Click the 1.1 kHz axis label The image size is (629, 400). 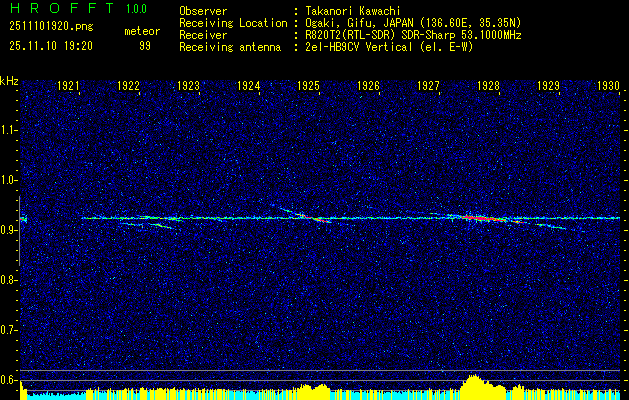click(7, 130)
